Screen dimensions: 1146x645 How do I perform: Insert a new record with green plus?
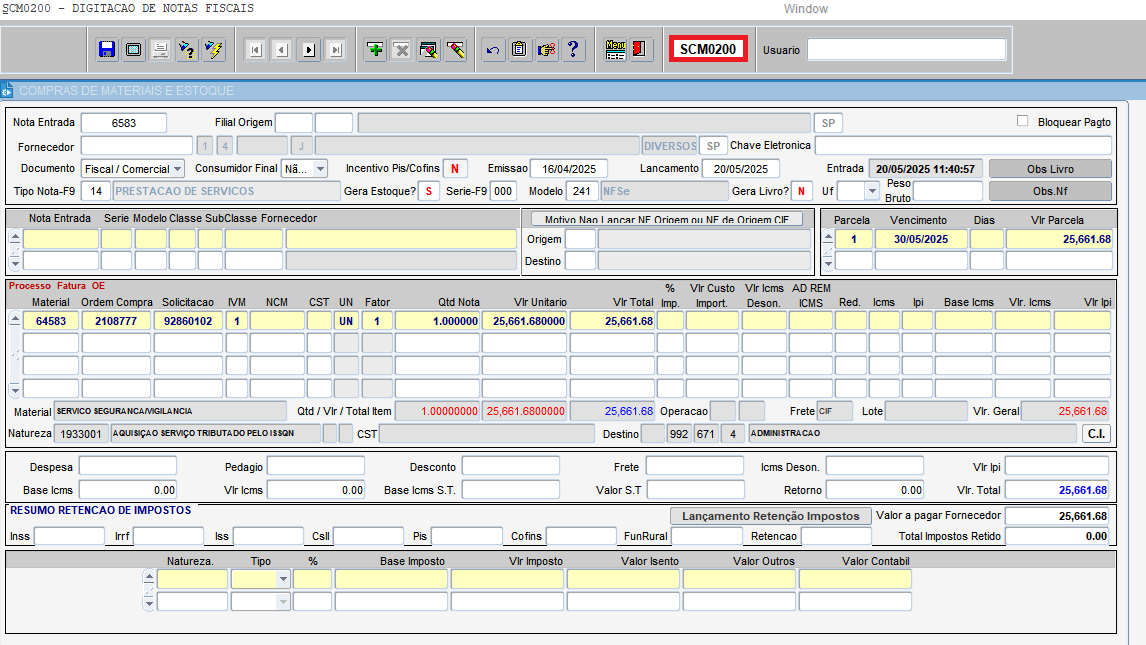pyautogui.click(x=375, y=50)
